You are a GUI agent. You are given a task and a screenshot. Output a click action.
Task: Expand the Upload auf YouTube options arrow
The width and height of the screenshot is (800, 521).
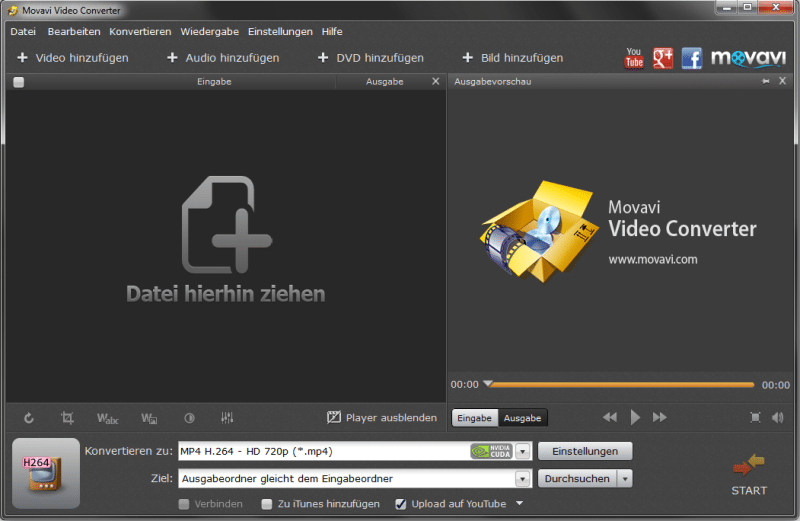click(x=519, y=504)
